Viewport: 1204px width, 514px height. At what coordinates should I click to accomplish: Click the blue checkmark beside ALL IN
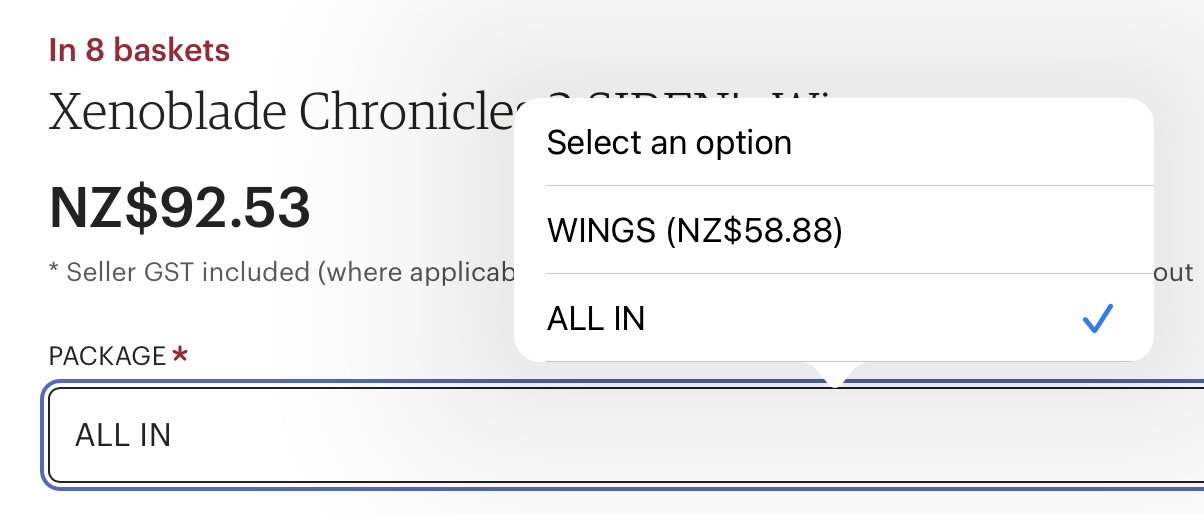pyautogui.click(x=1097, y=319)
